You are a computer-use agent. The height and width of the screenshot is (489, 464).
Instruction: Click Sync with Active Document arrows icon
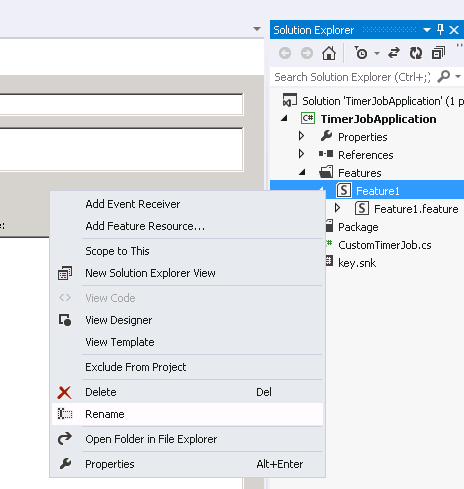394,53
